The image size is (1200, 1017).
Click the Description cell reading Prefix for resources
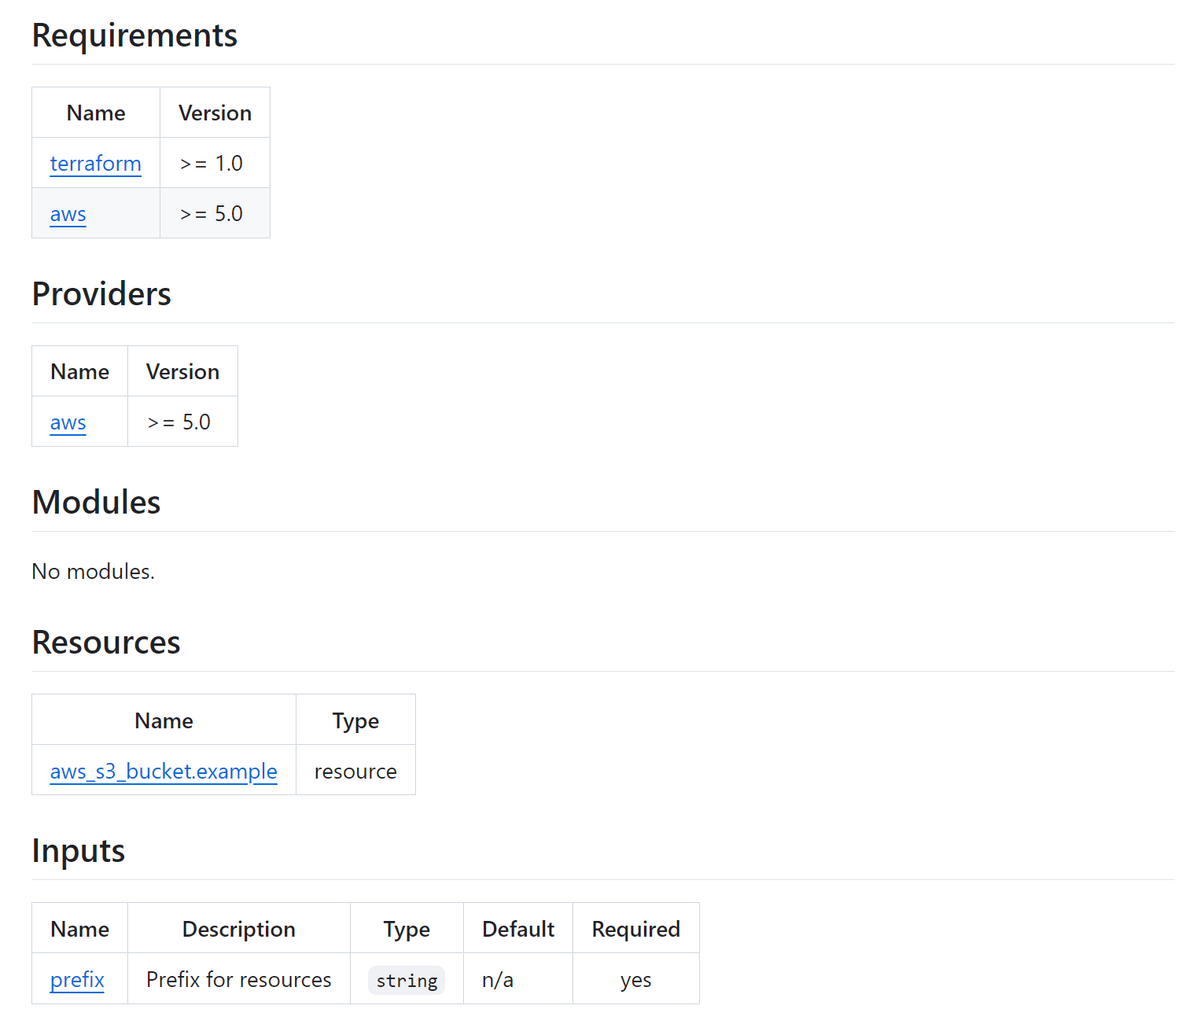tap(238, 980)
